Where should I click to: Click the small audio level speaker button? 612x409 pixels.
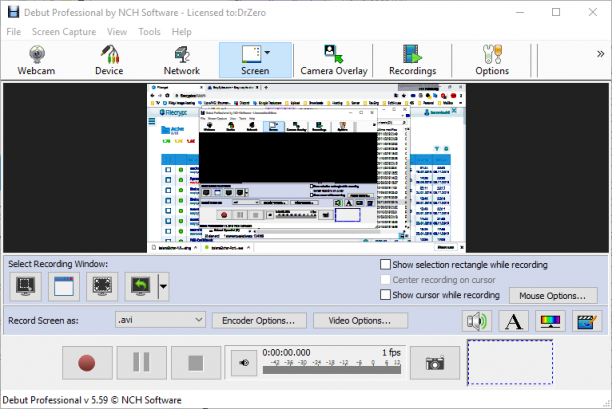[244, 363]
